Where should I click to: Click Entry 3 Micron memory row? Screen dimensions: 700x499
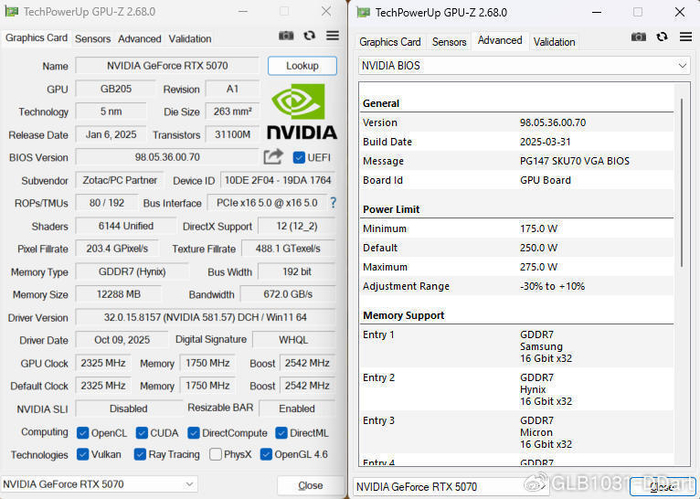[517, 432]
